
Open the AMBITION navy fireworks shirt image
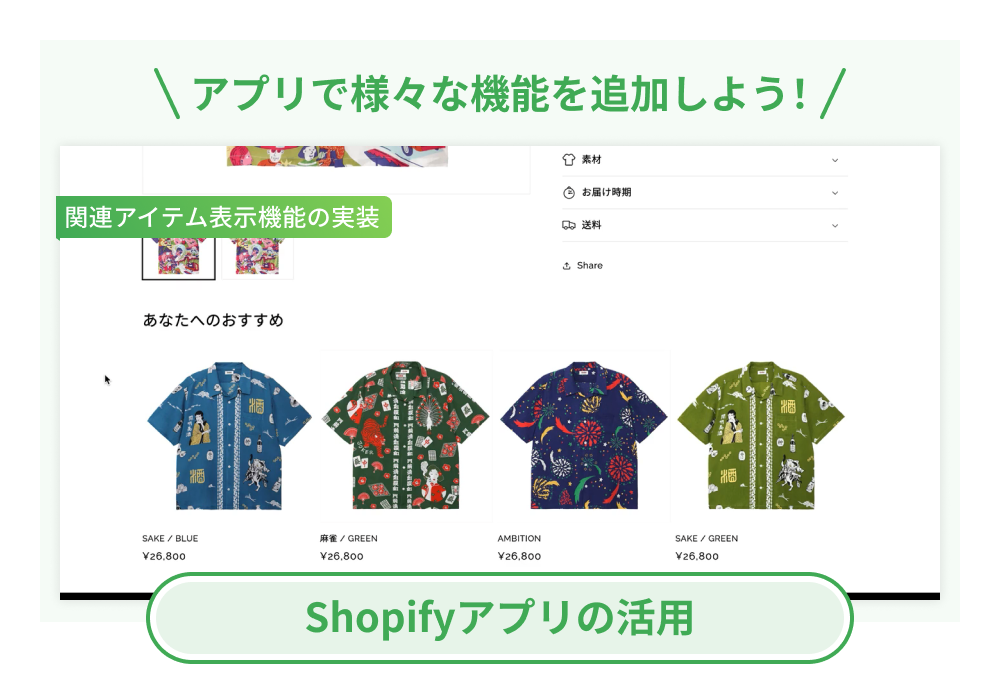(584, 436)
